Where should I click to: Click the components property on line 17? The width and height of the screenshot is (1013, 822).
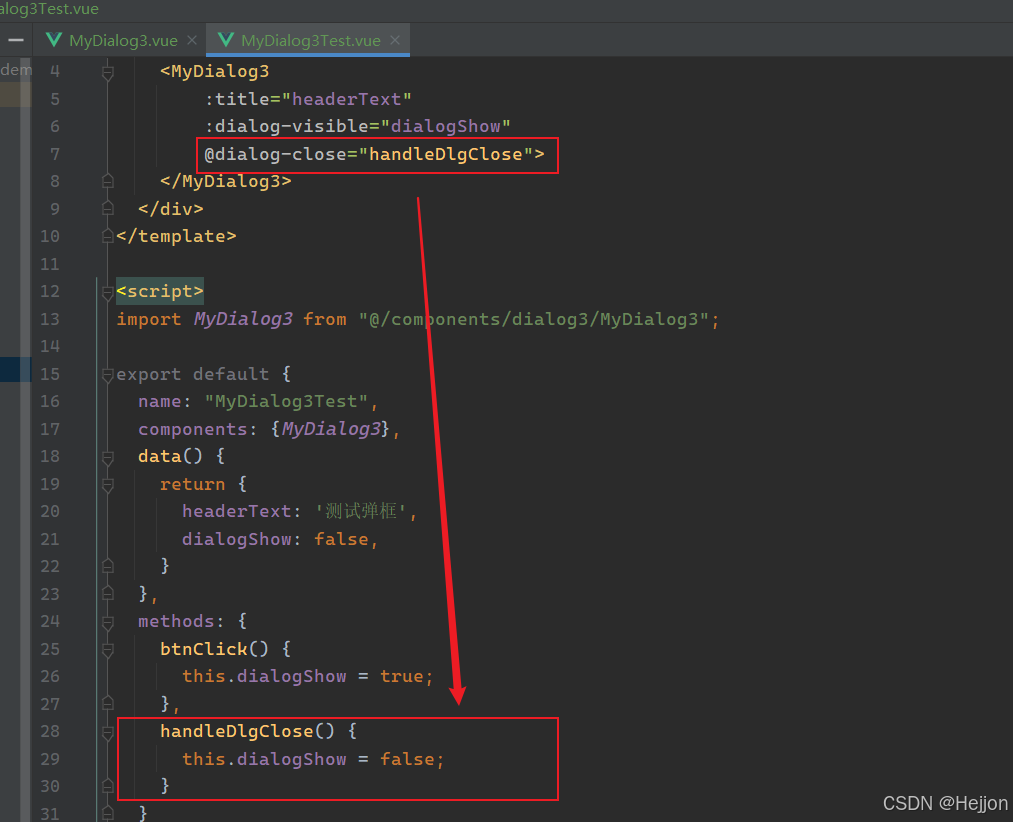pos(193,429)
